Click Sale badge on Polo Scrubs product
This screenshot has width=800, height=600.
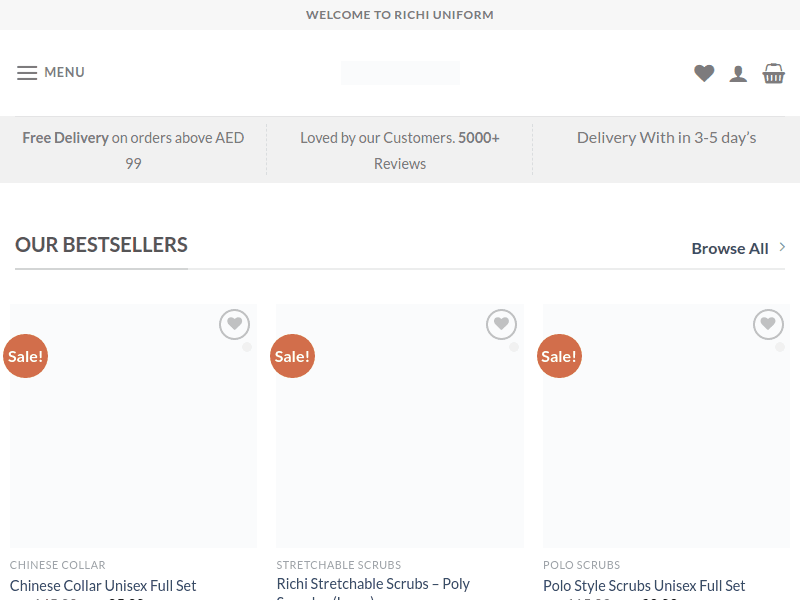(559, 356)
